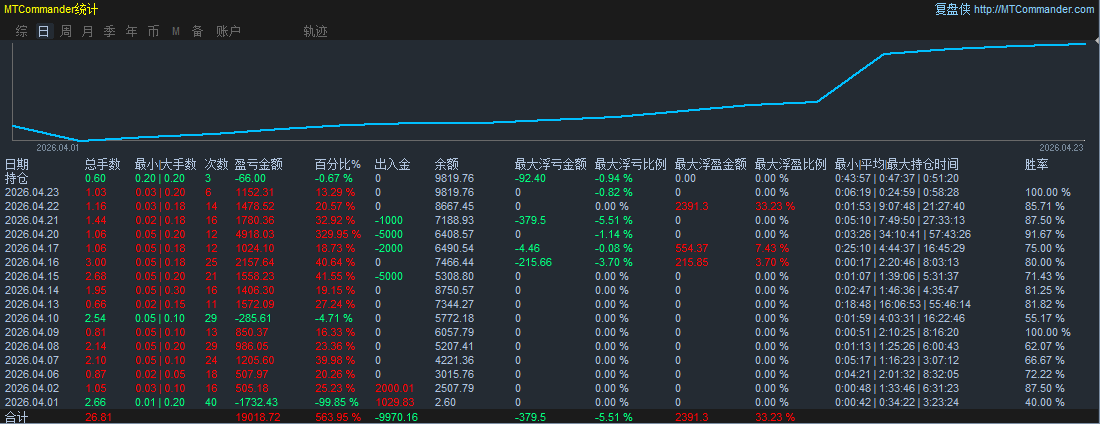Viewport: 1100px width, 424px height.
Task: Select the 2026.04.17 date row
Action: point(32,248)
